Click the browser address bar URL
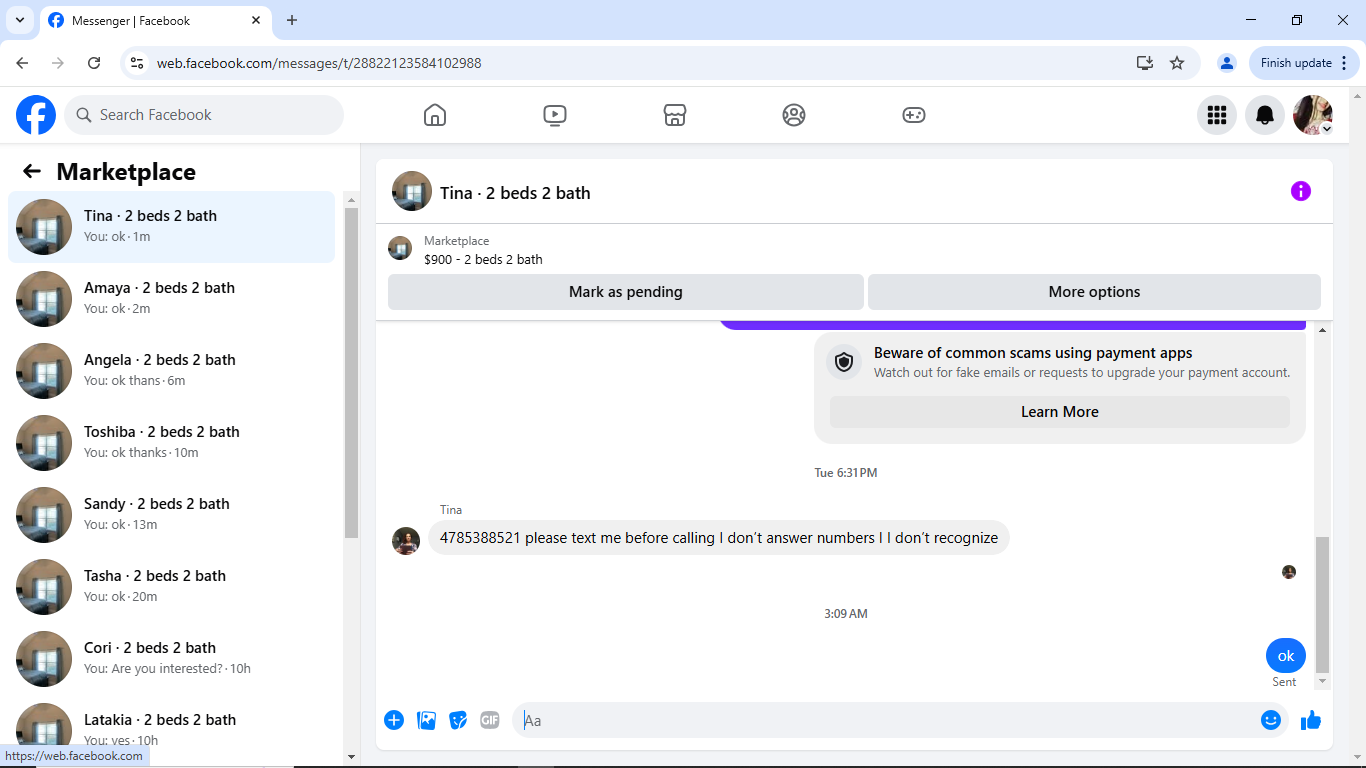Image resolution: width=1366 pixels, height=768 pixels. (319, 63)
